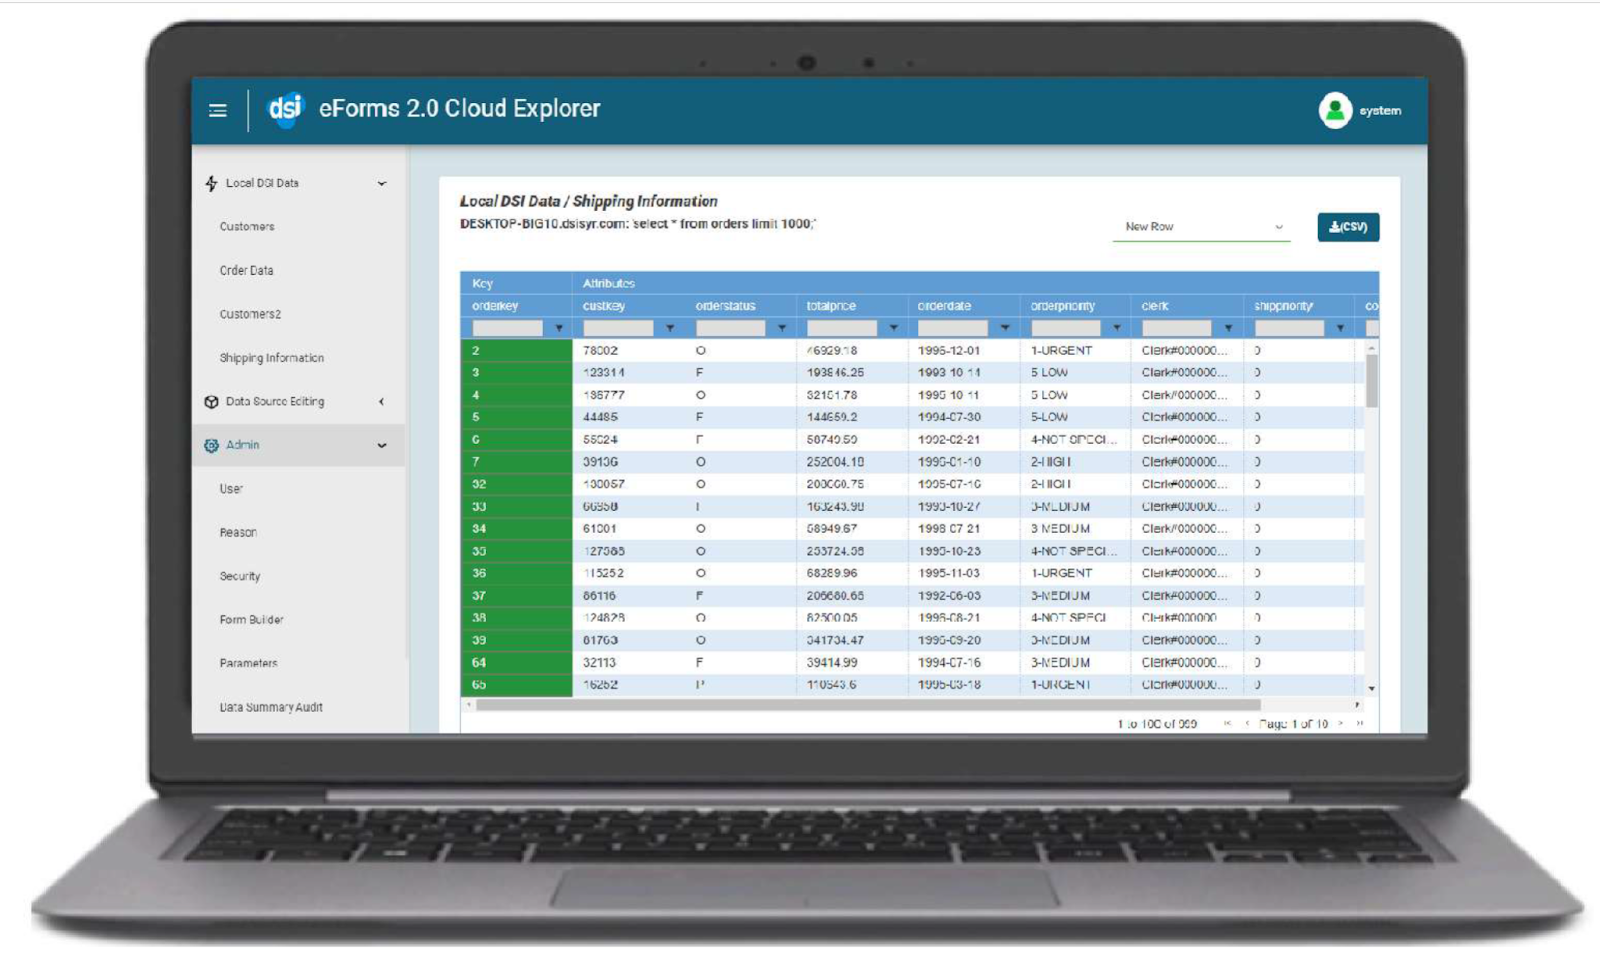Click the Admin gear icon

click(211, 444)
